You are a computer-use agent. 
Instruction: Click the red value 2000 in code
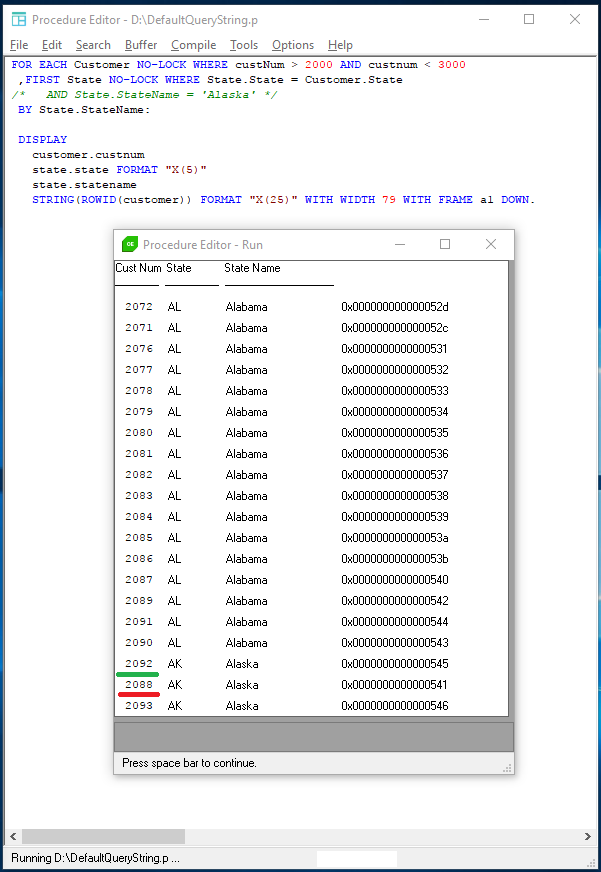(319, 65)
